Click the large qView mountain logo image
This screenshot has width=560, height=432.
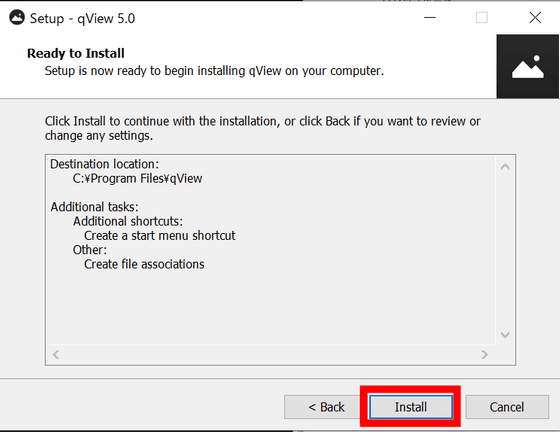click(528, 66)
